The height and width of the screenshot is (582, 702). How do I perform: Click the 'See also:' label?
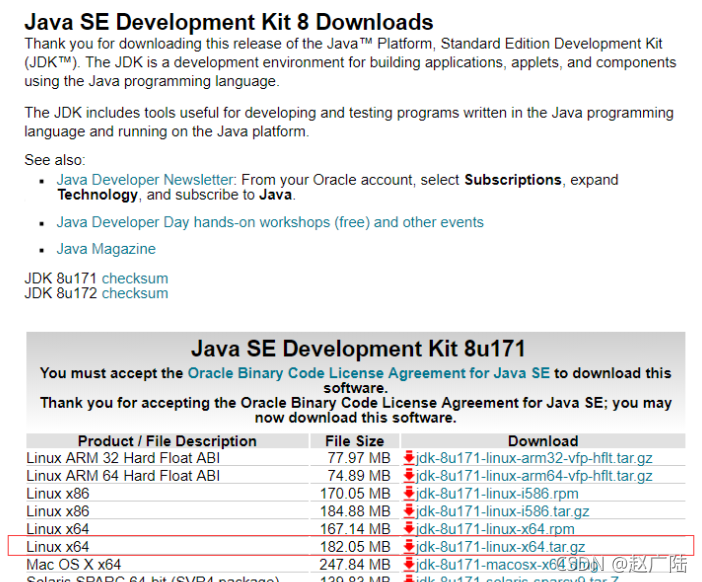pyautogui.click(x=55, y=160)
